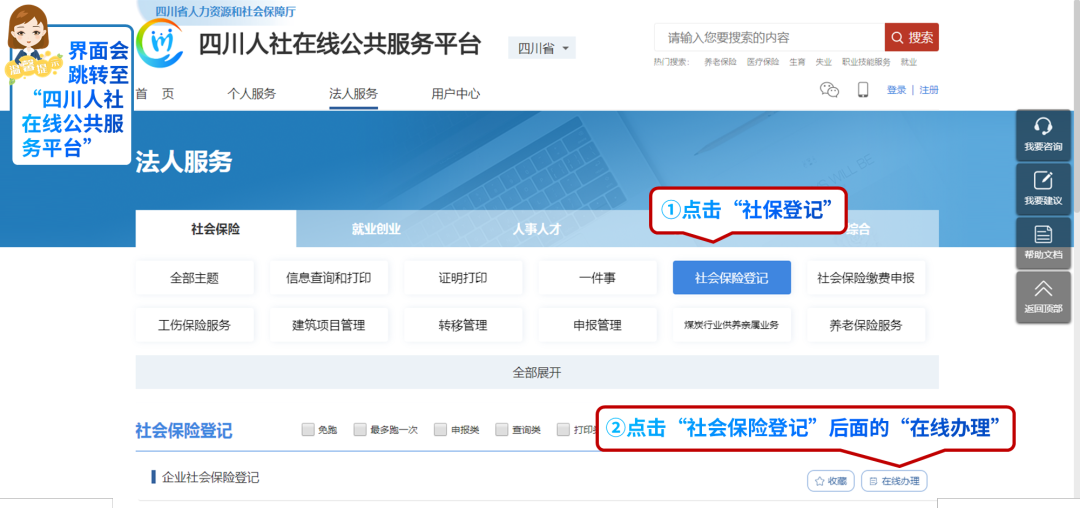Open the 帮助文档 document icon
This screenshot has height=508, width=1080.
pyautogui.click(x=1043, y=233)
